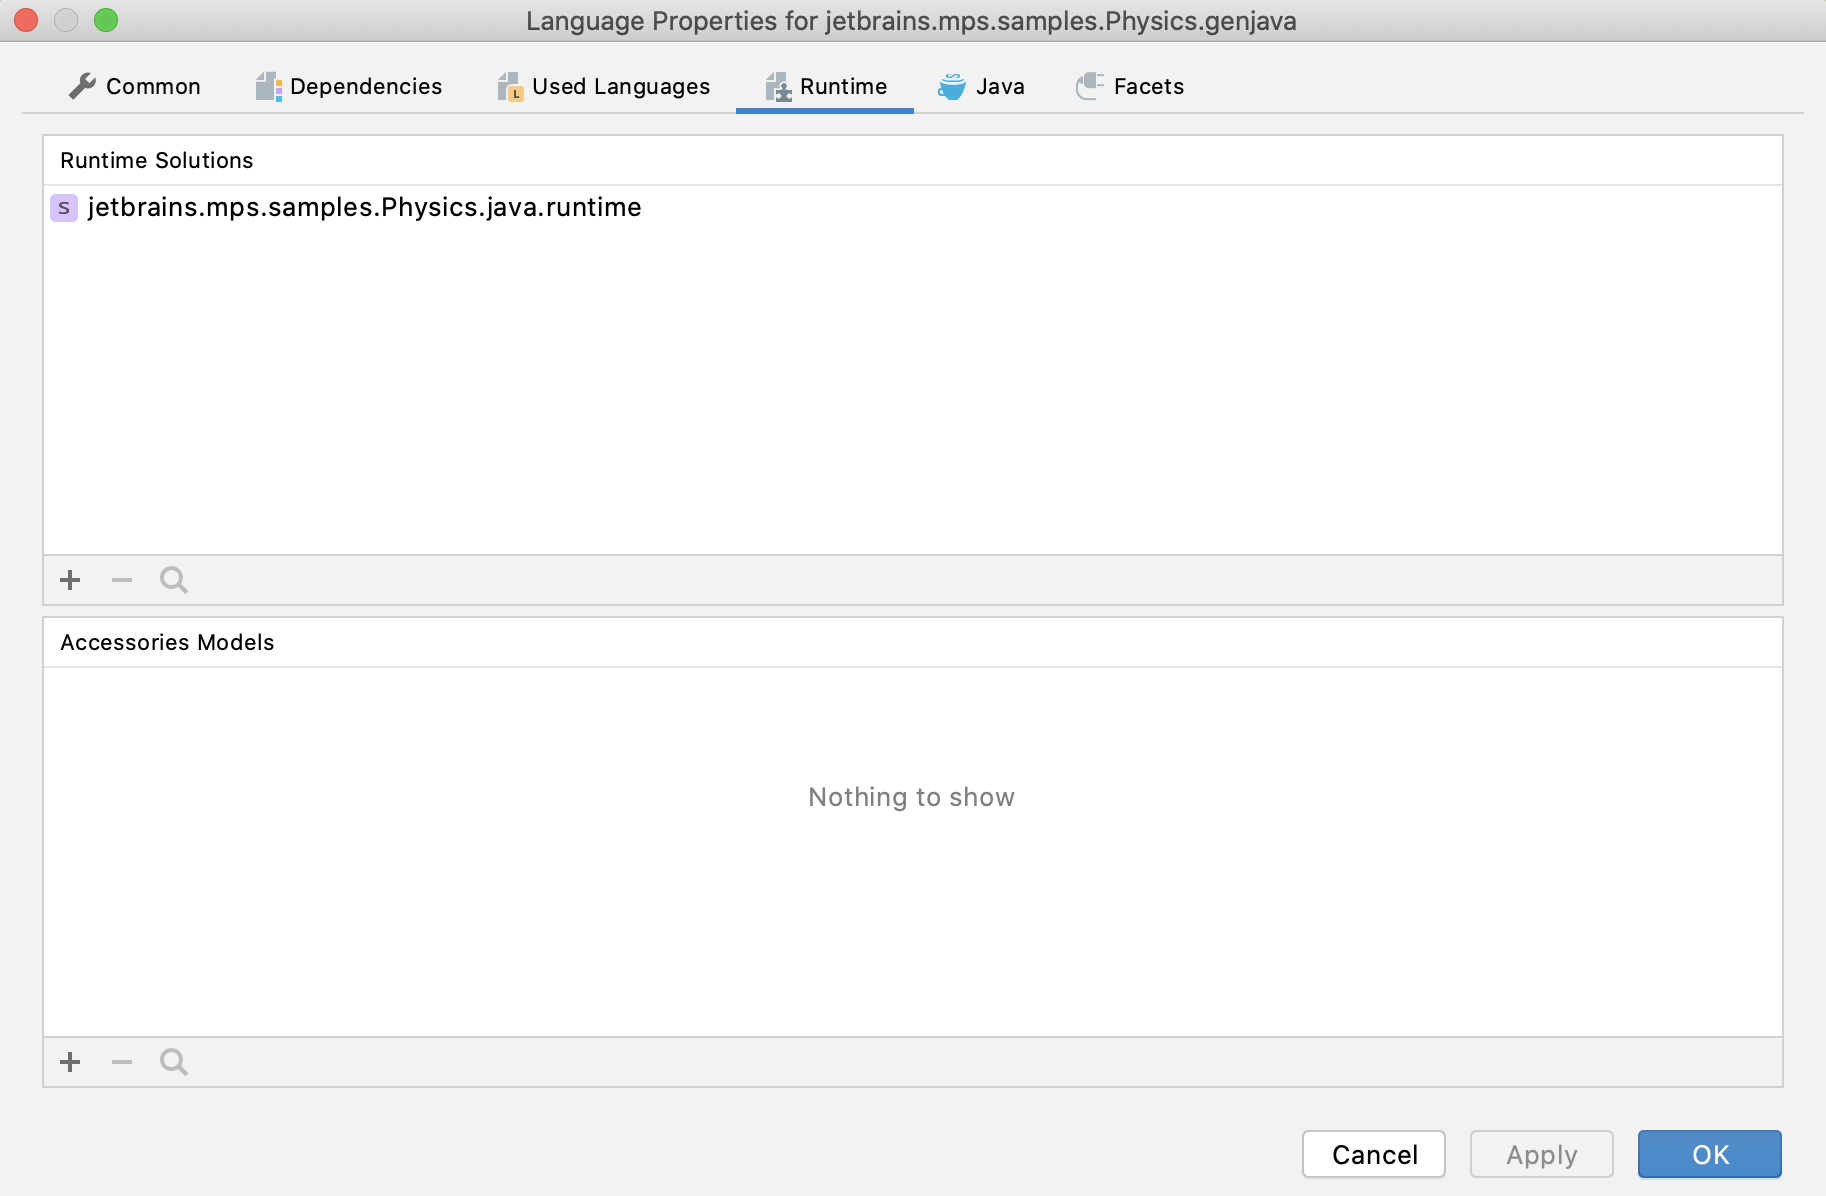Open the Facets tab
The width and height of the screenshot is (1826, 1196).
(x=1130, y=87)
